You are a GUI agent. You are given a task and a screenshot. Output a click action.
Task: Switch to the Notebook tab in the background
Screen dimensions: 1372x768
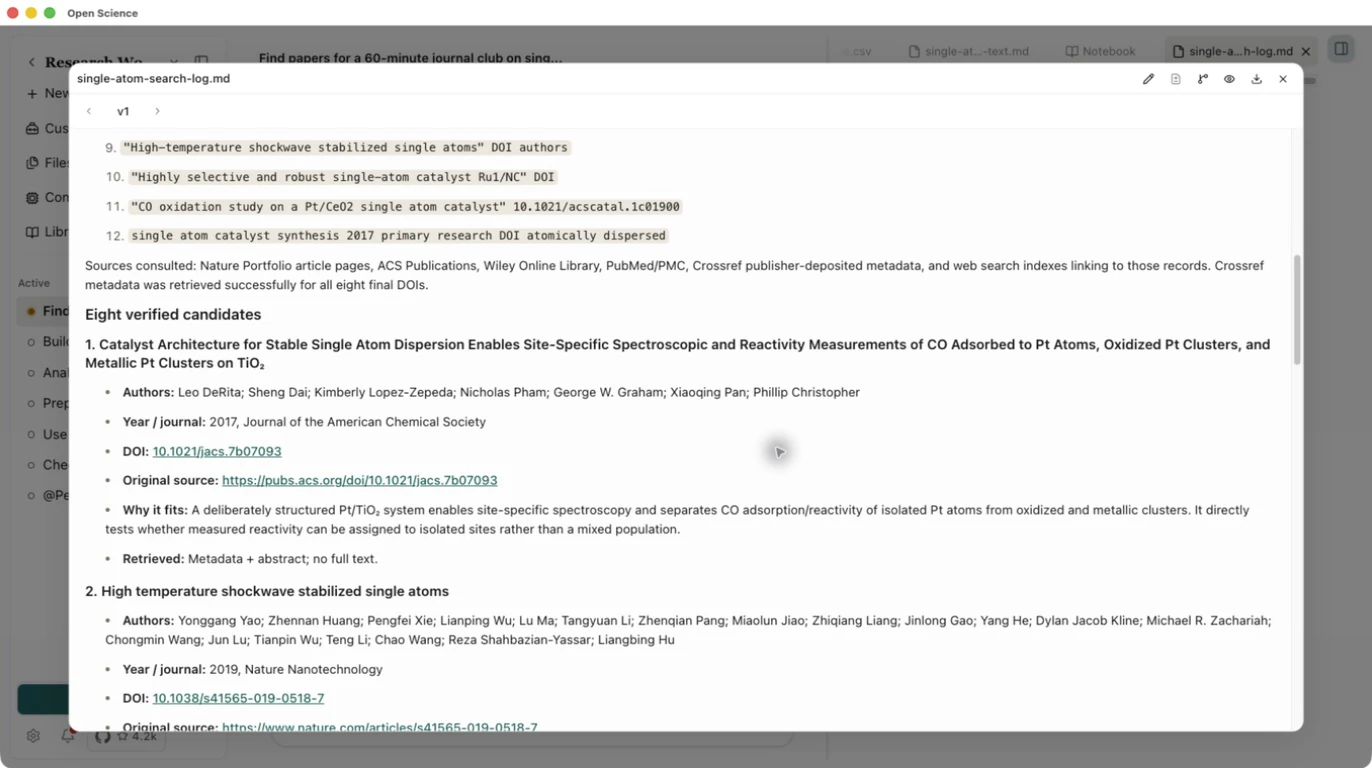pyautogui.click(x=1100, y=51)
